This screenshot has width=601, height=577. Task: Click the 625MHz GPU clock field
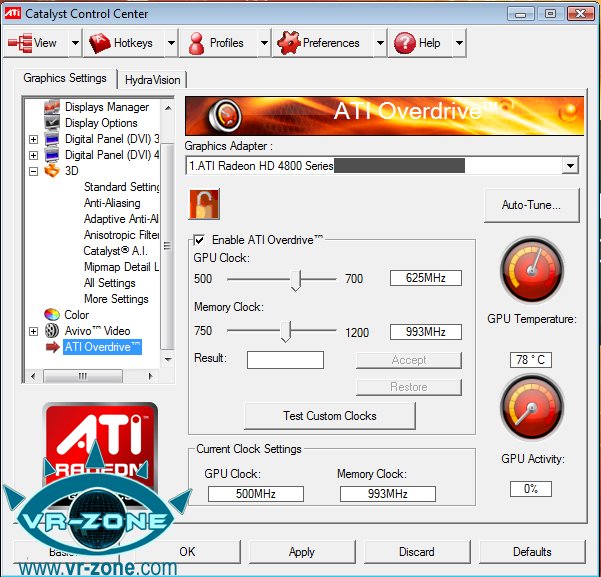426,278
